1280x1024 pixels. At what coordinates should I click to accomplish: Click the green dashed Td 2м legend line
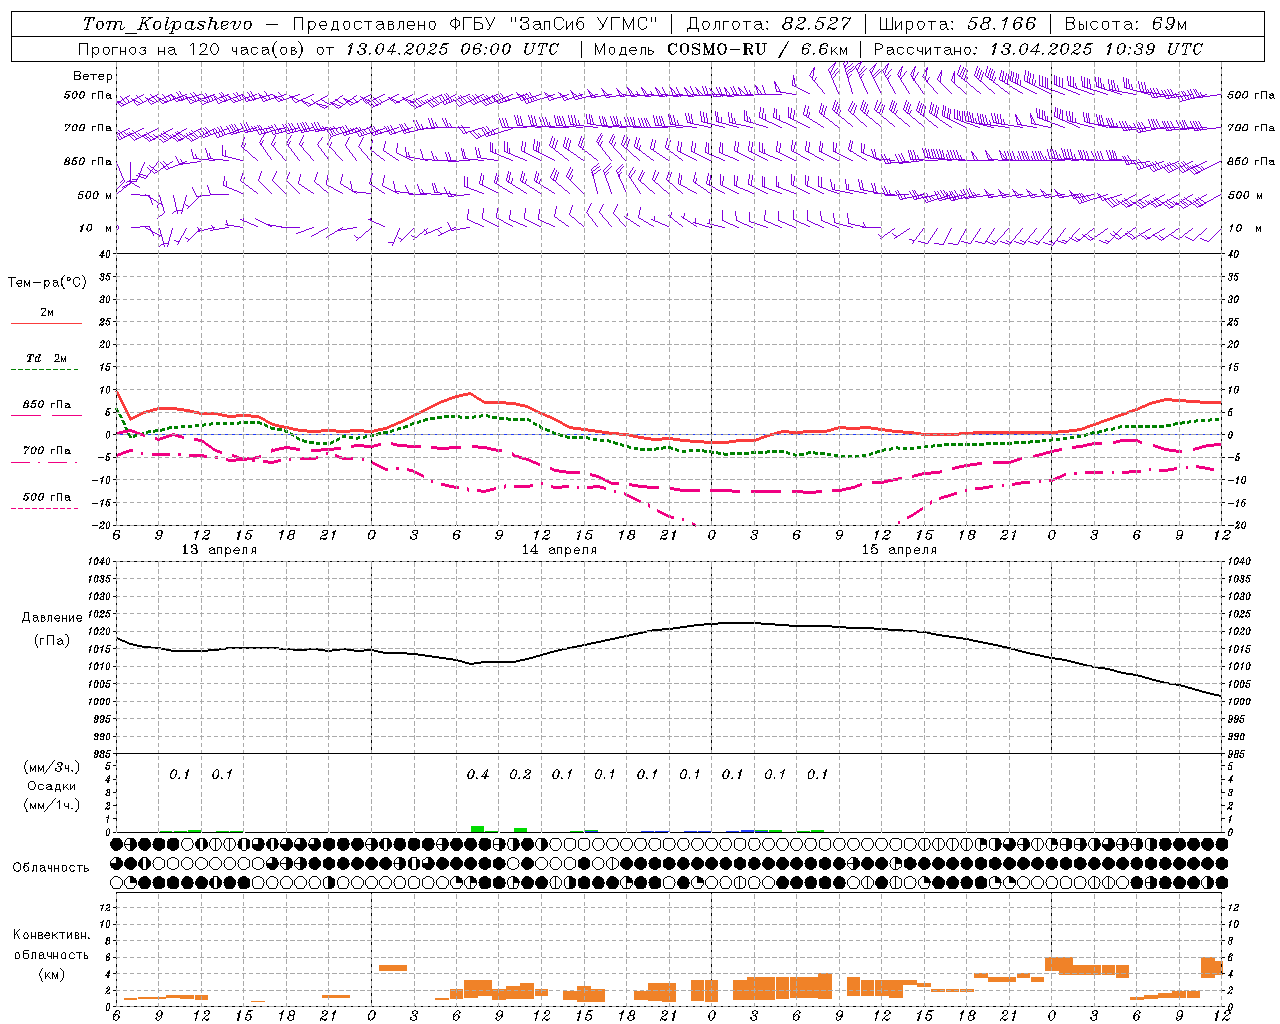[44, 370]
